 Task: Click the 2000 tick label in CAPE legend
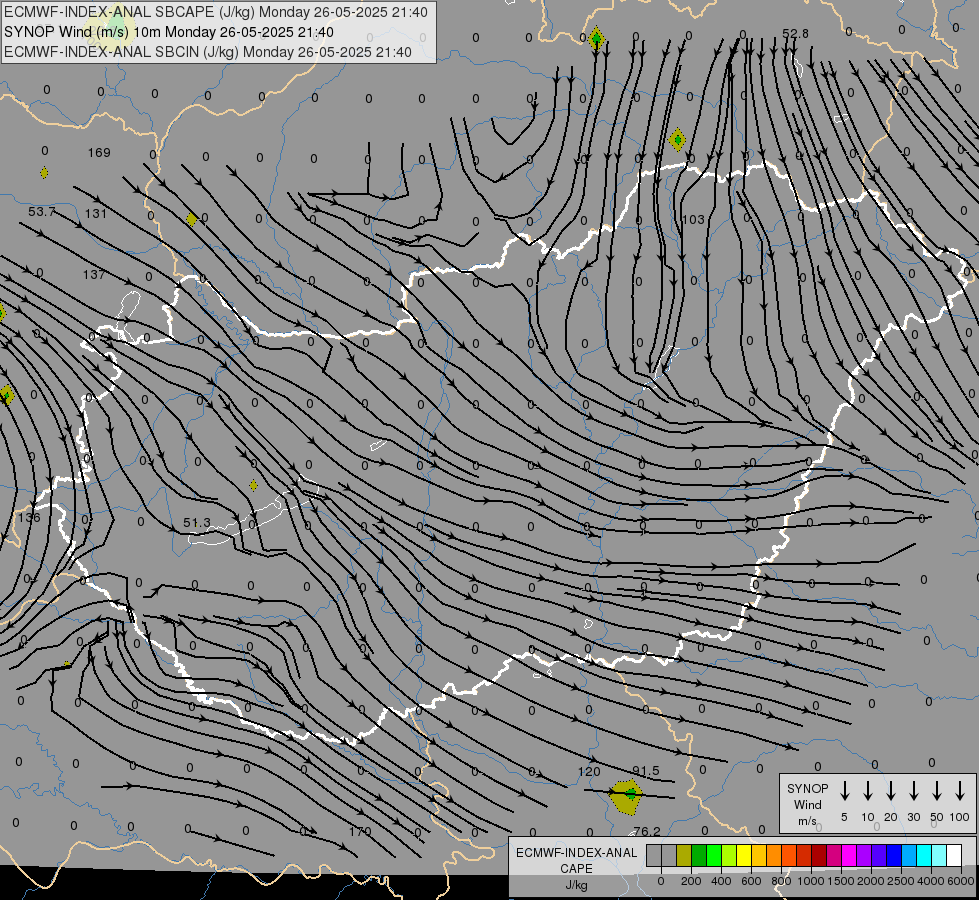pyautogui.click(x=871, y=881)
